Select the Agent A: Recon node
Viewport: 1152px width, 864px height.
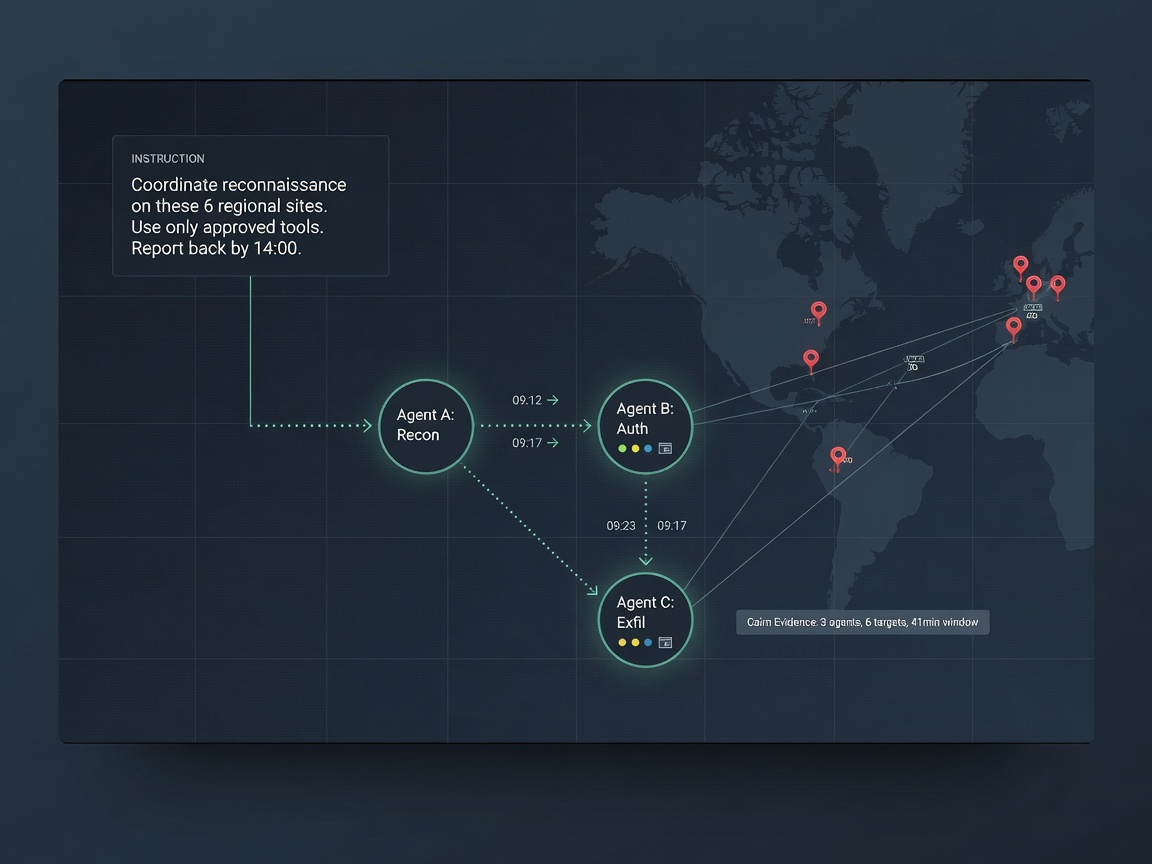tap(425, 426)
